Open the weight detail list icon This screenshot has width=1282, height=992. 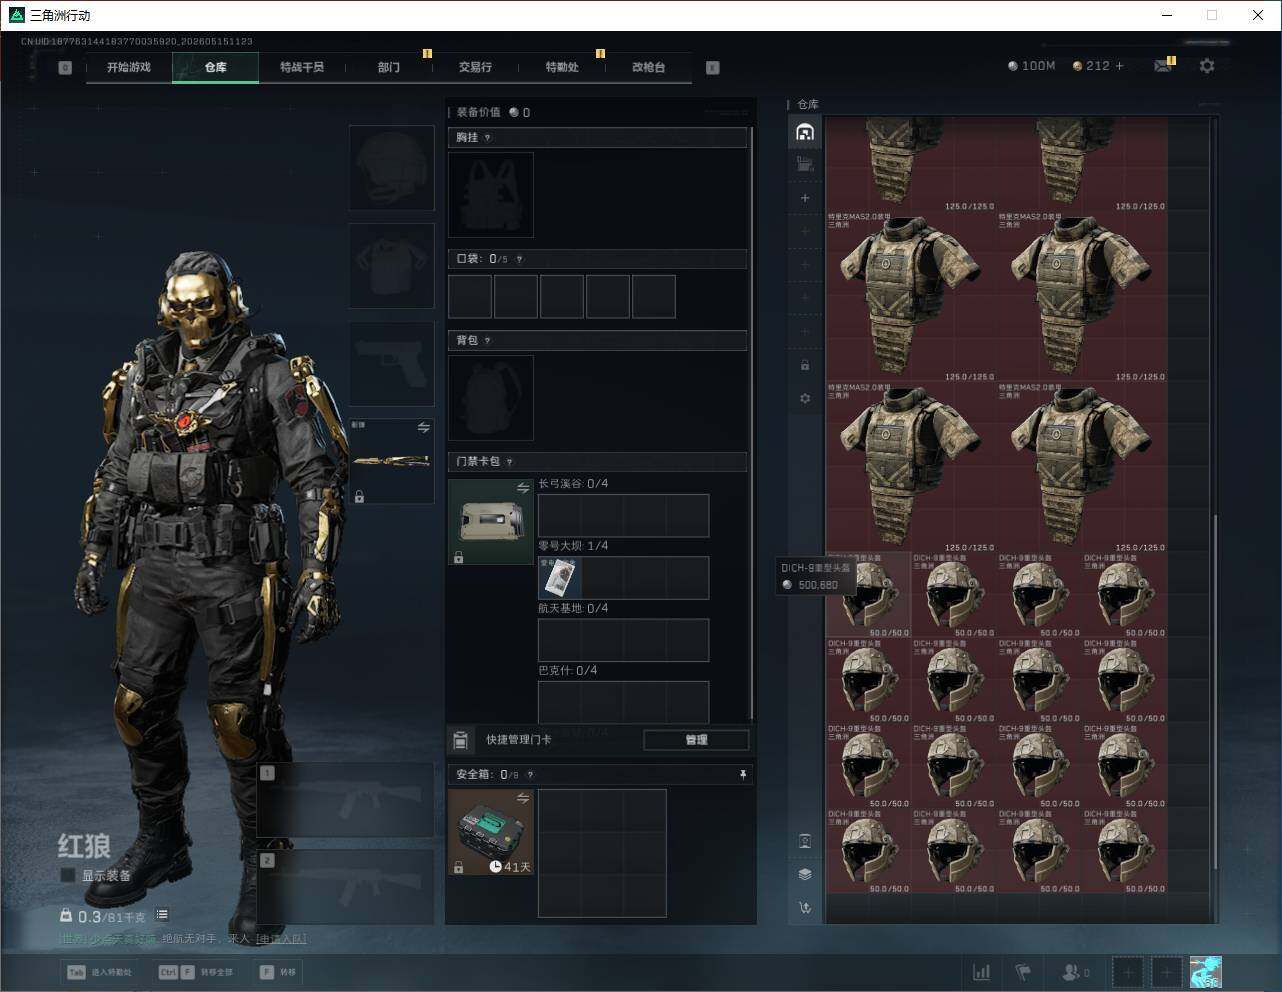pyautogui.click(x=162, y=915)
